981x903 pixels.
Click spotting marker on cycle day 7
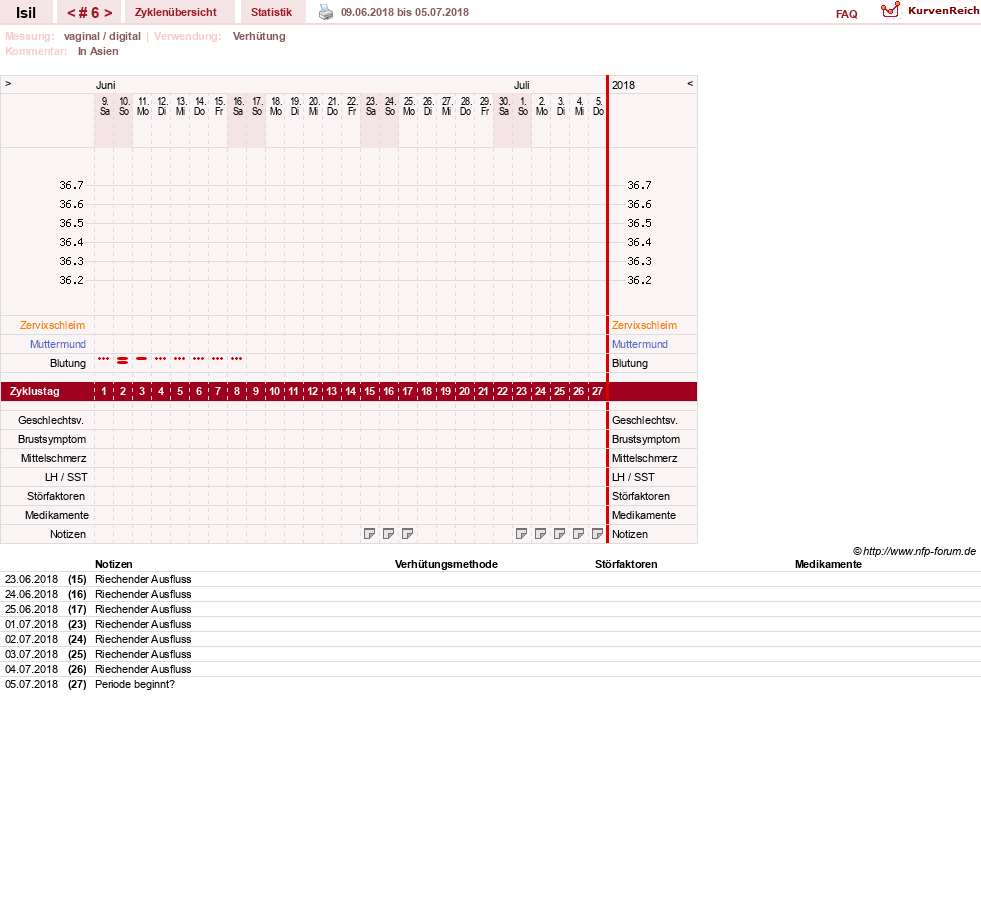tap(218, 359)
